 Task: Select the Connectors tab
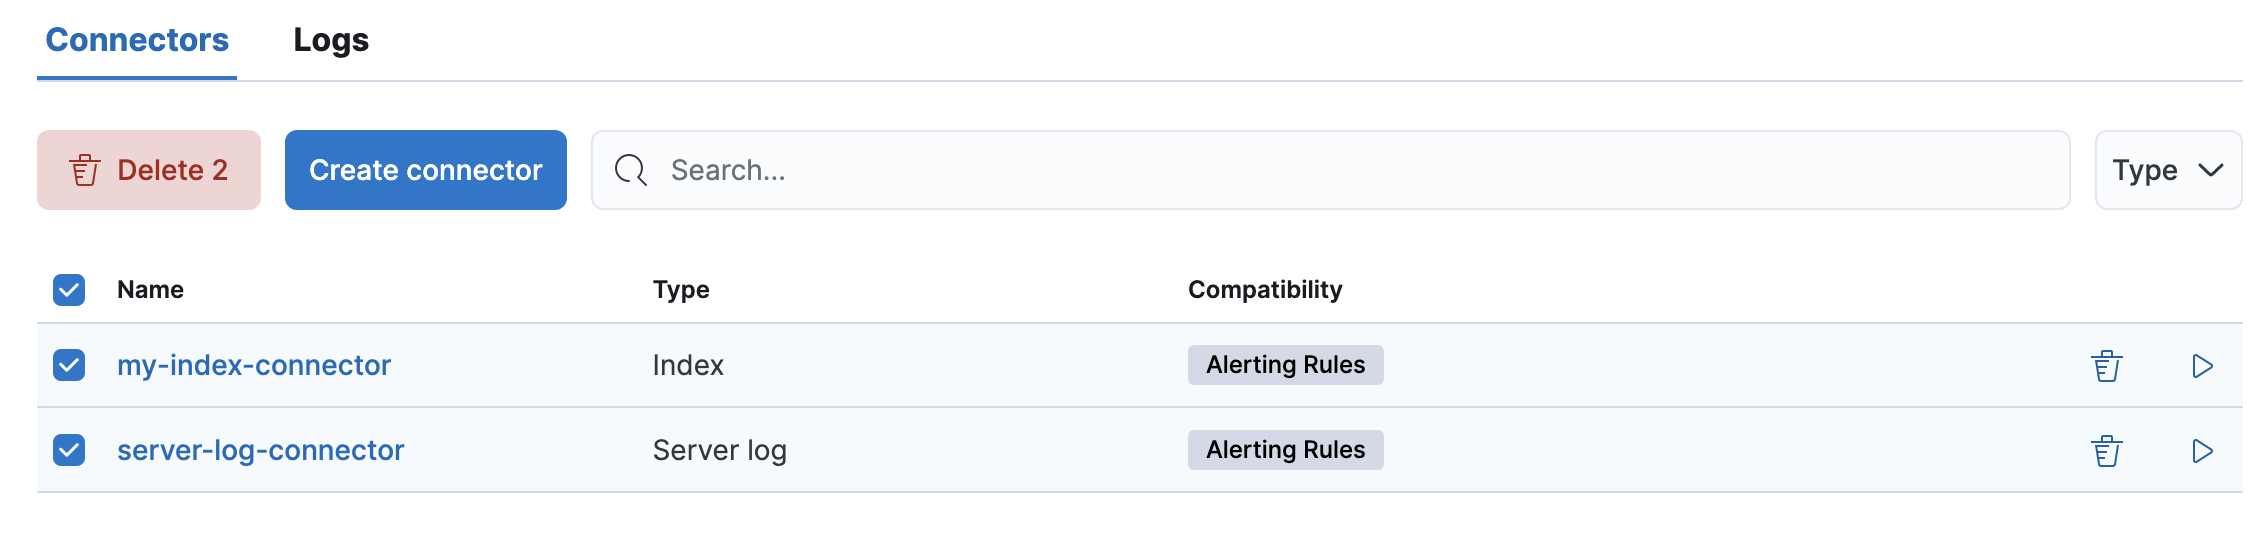point(137,40)
